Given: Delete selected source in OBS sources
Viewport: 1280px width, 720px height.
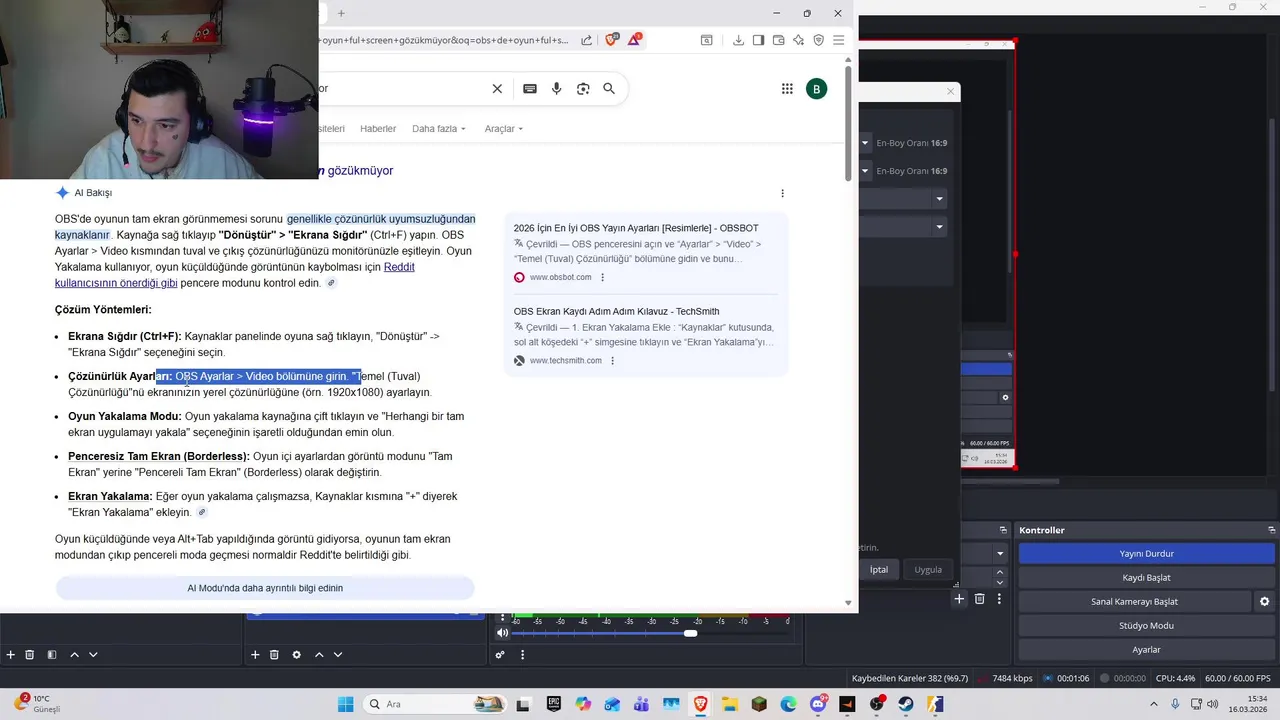Looking at the screenshot, I should click(274, 655).
